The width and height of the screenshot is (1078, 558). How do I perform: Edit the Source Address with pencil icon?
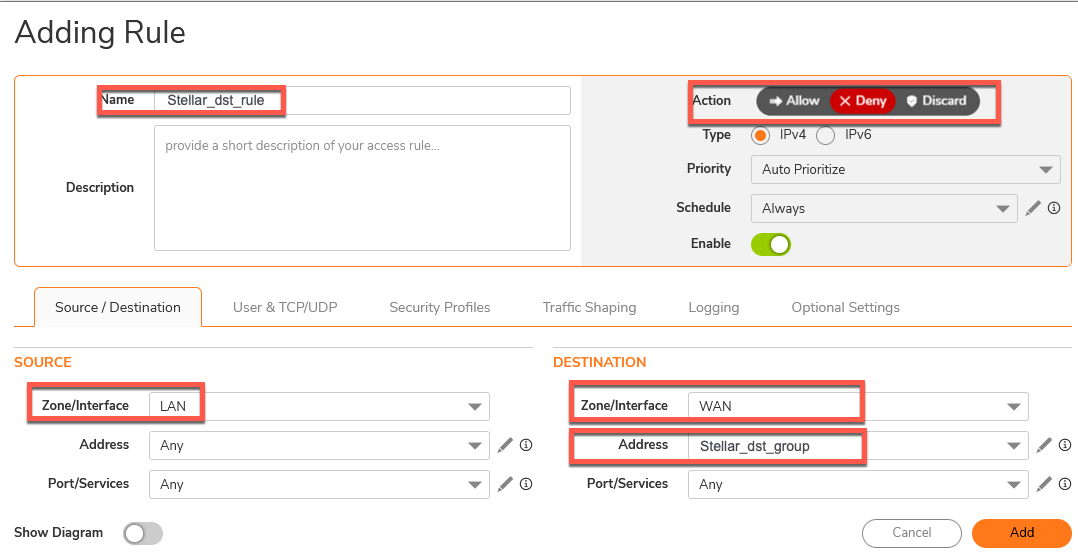coord(505,445)
